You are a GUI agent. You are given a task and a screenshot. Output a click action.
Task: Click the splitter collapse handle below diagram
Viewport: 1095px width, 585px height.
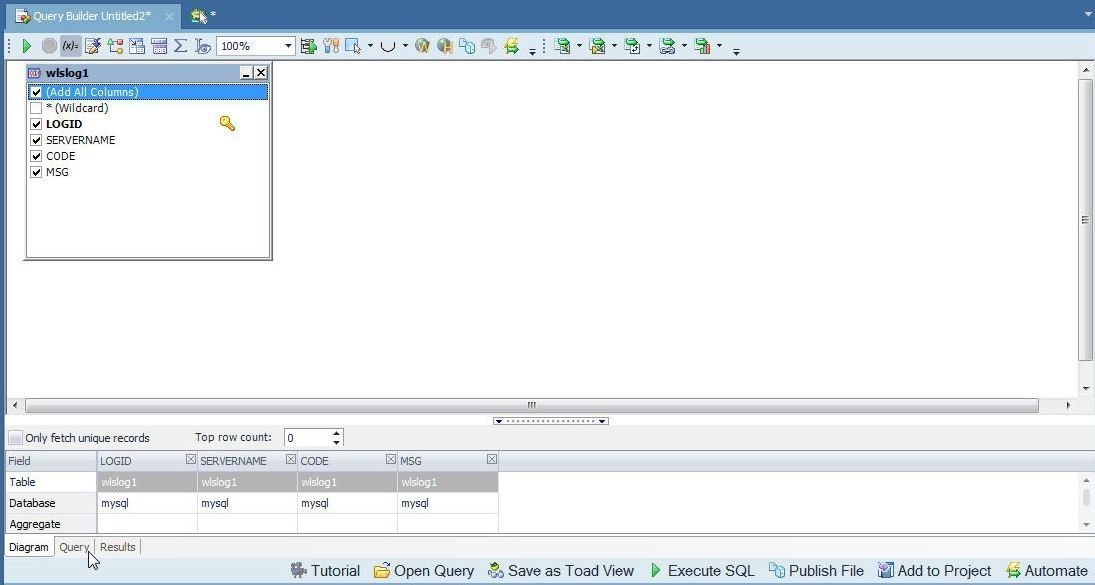[550, 421]
